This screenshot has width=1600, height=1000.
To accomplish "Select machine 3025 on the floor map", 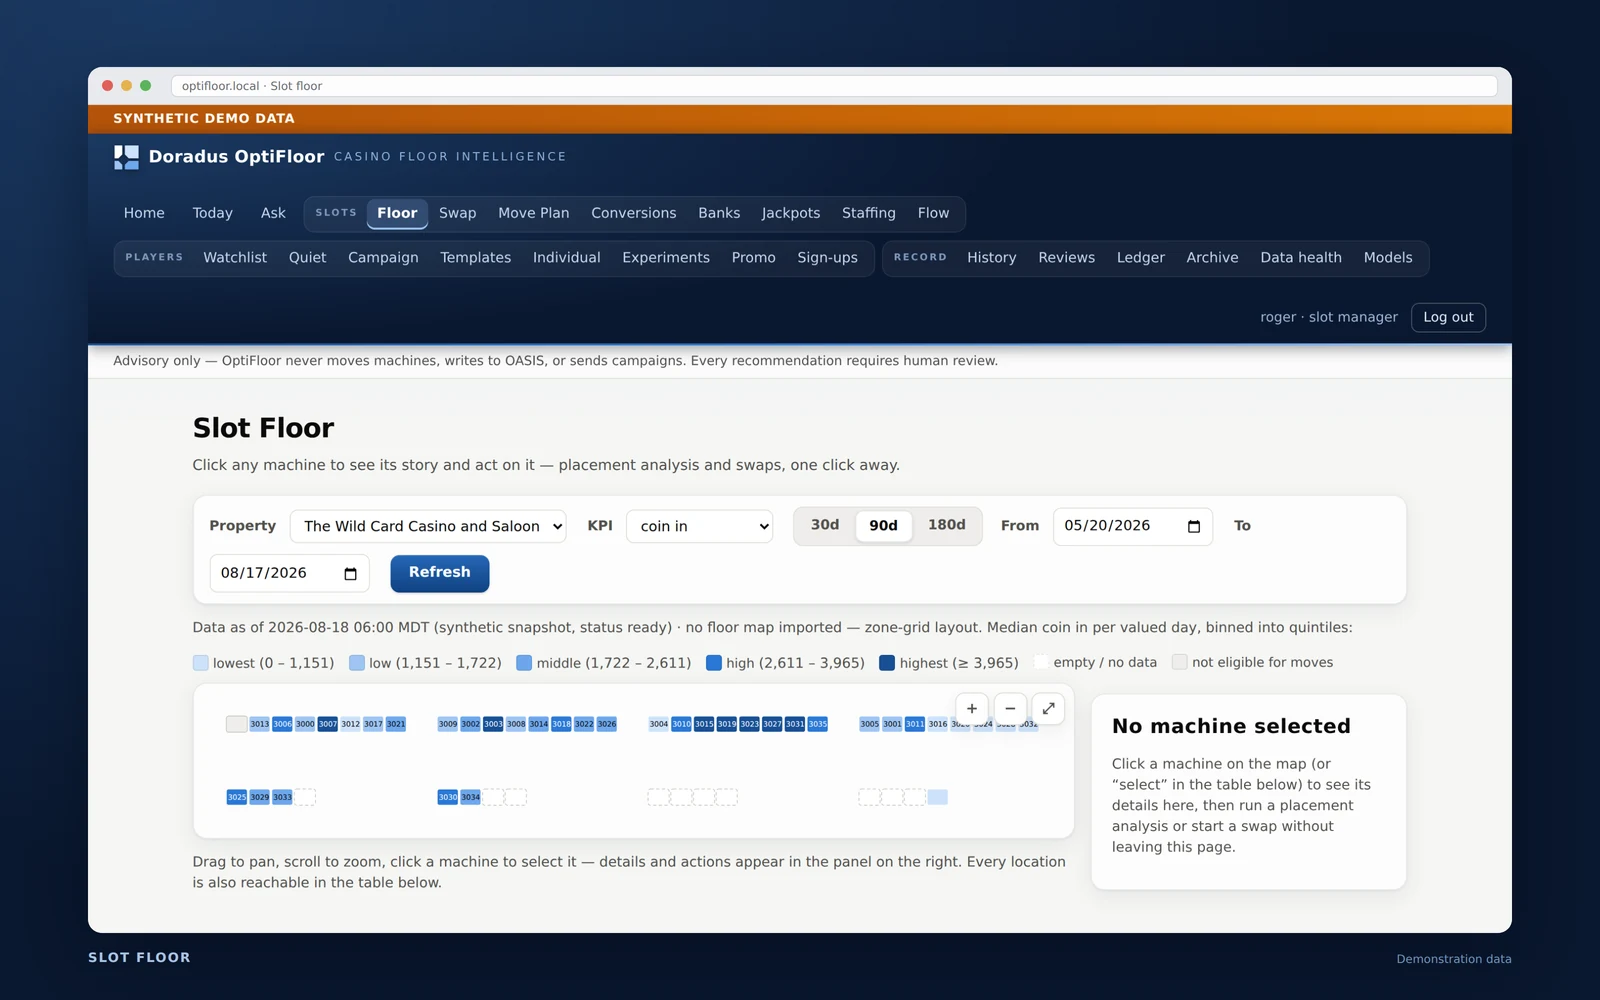I will [237, 797].
